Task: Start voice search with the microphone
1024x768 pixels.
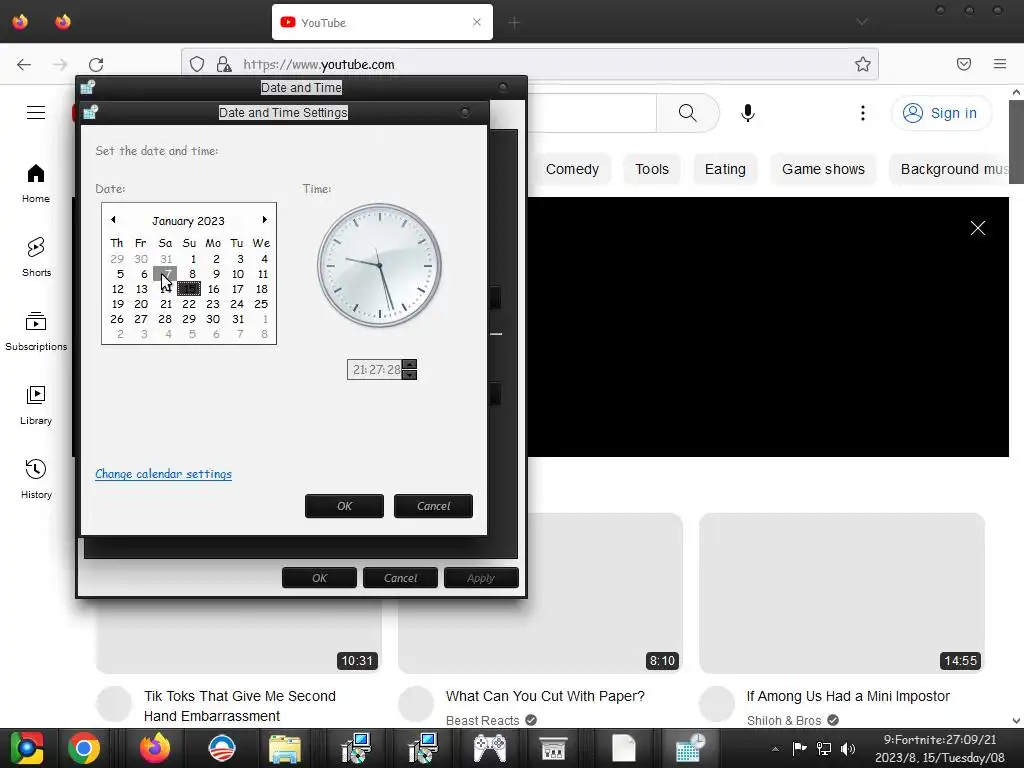Action: tap(748, 113)
